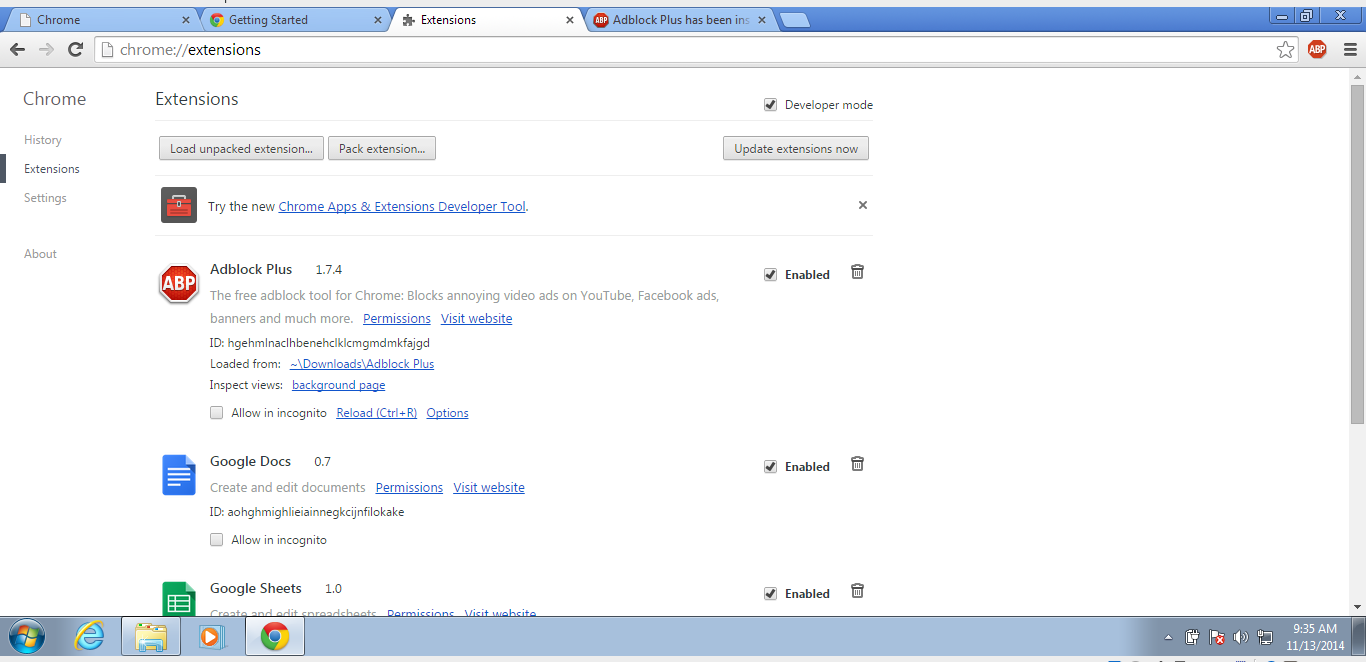Select Extensions in the sidebar

52,169
